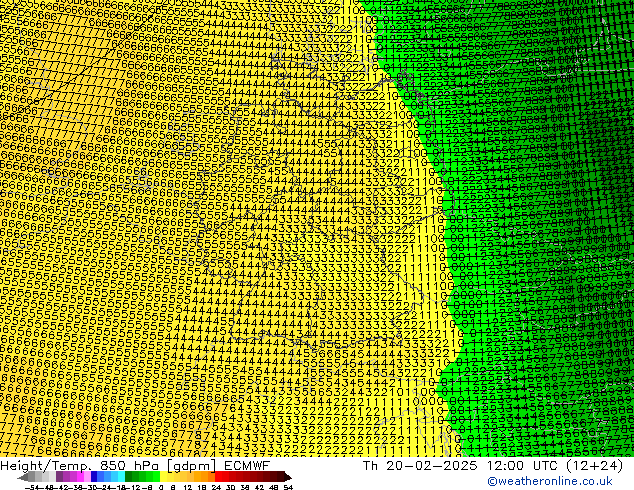
Task: Click the cyan swatch on the color scale
Action: pos(121,477)
